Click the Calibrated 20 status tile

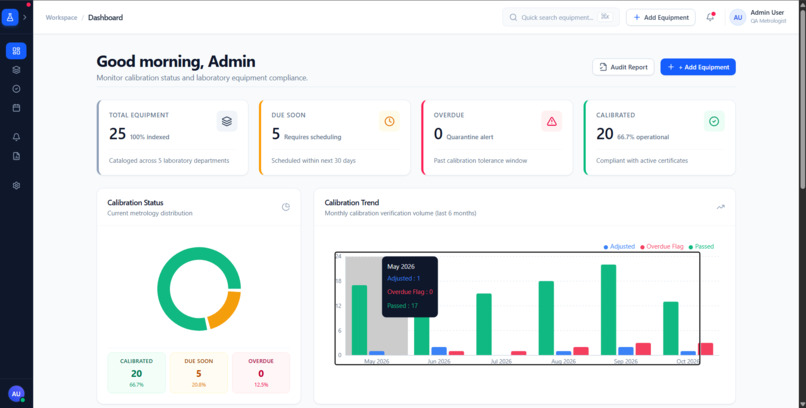[x=136, y=373]
